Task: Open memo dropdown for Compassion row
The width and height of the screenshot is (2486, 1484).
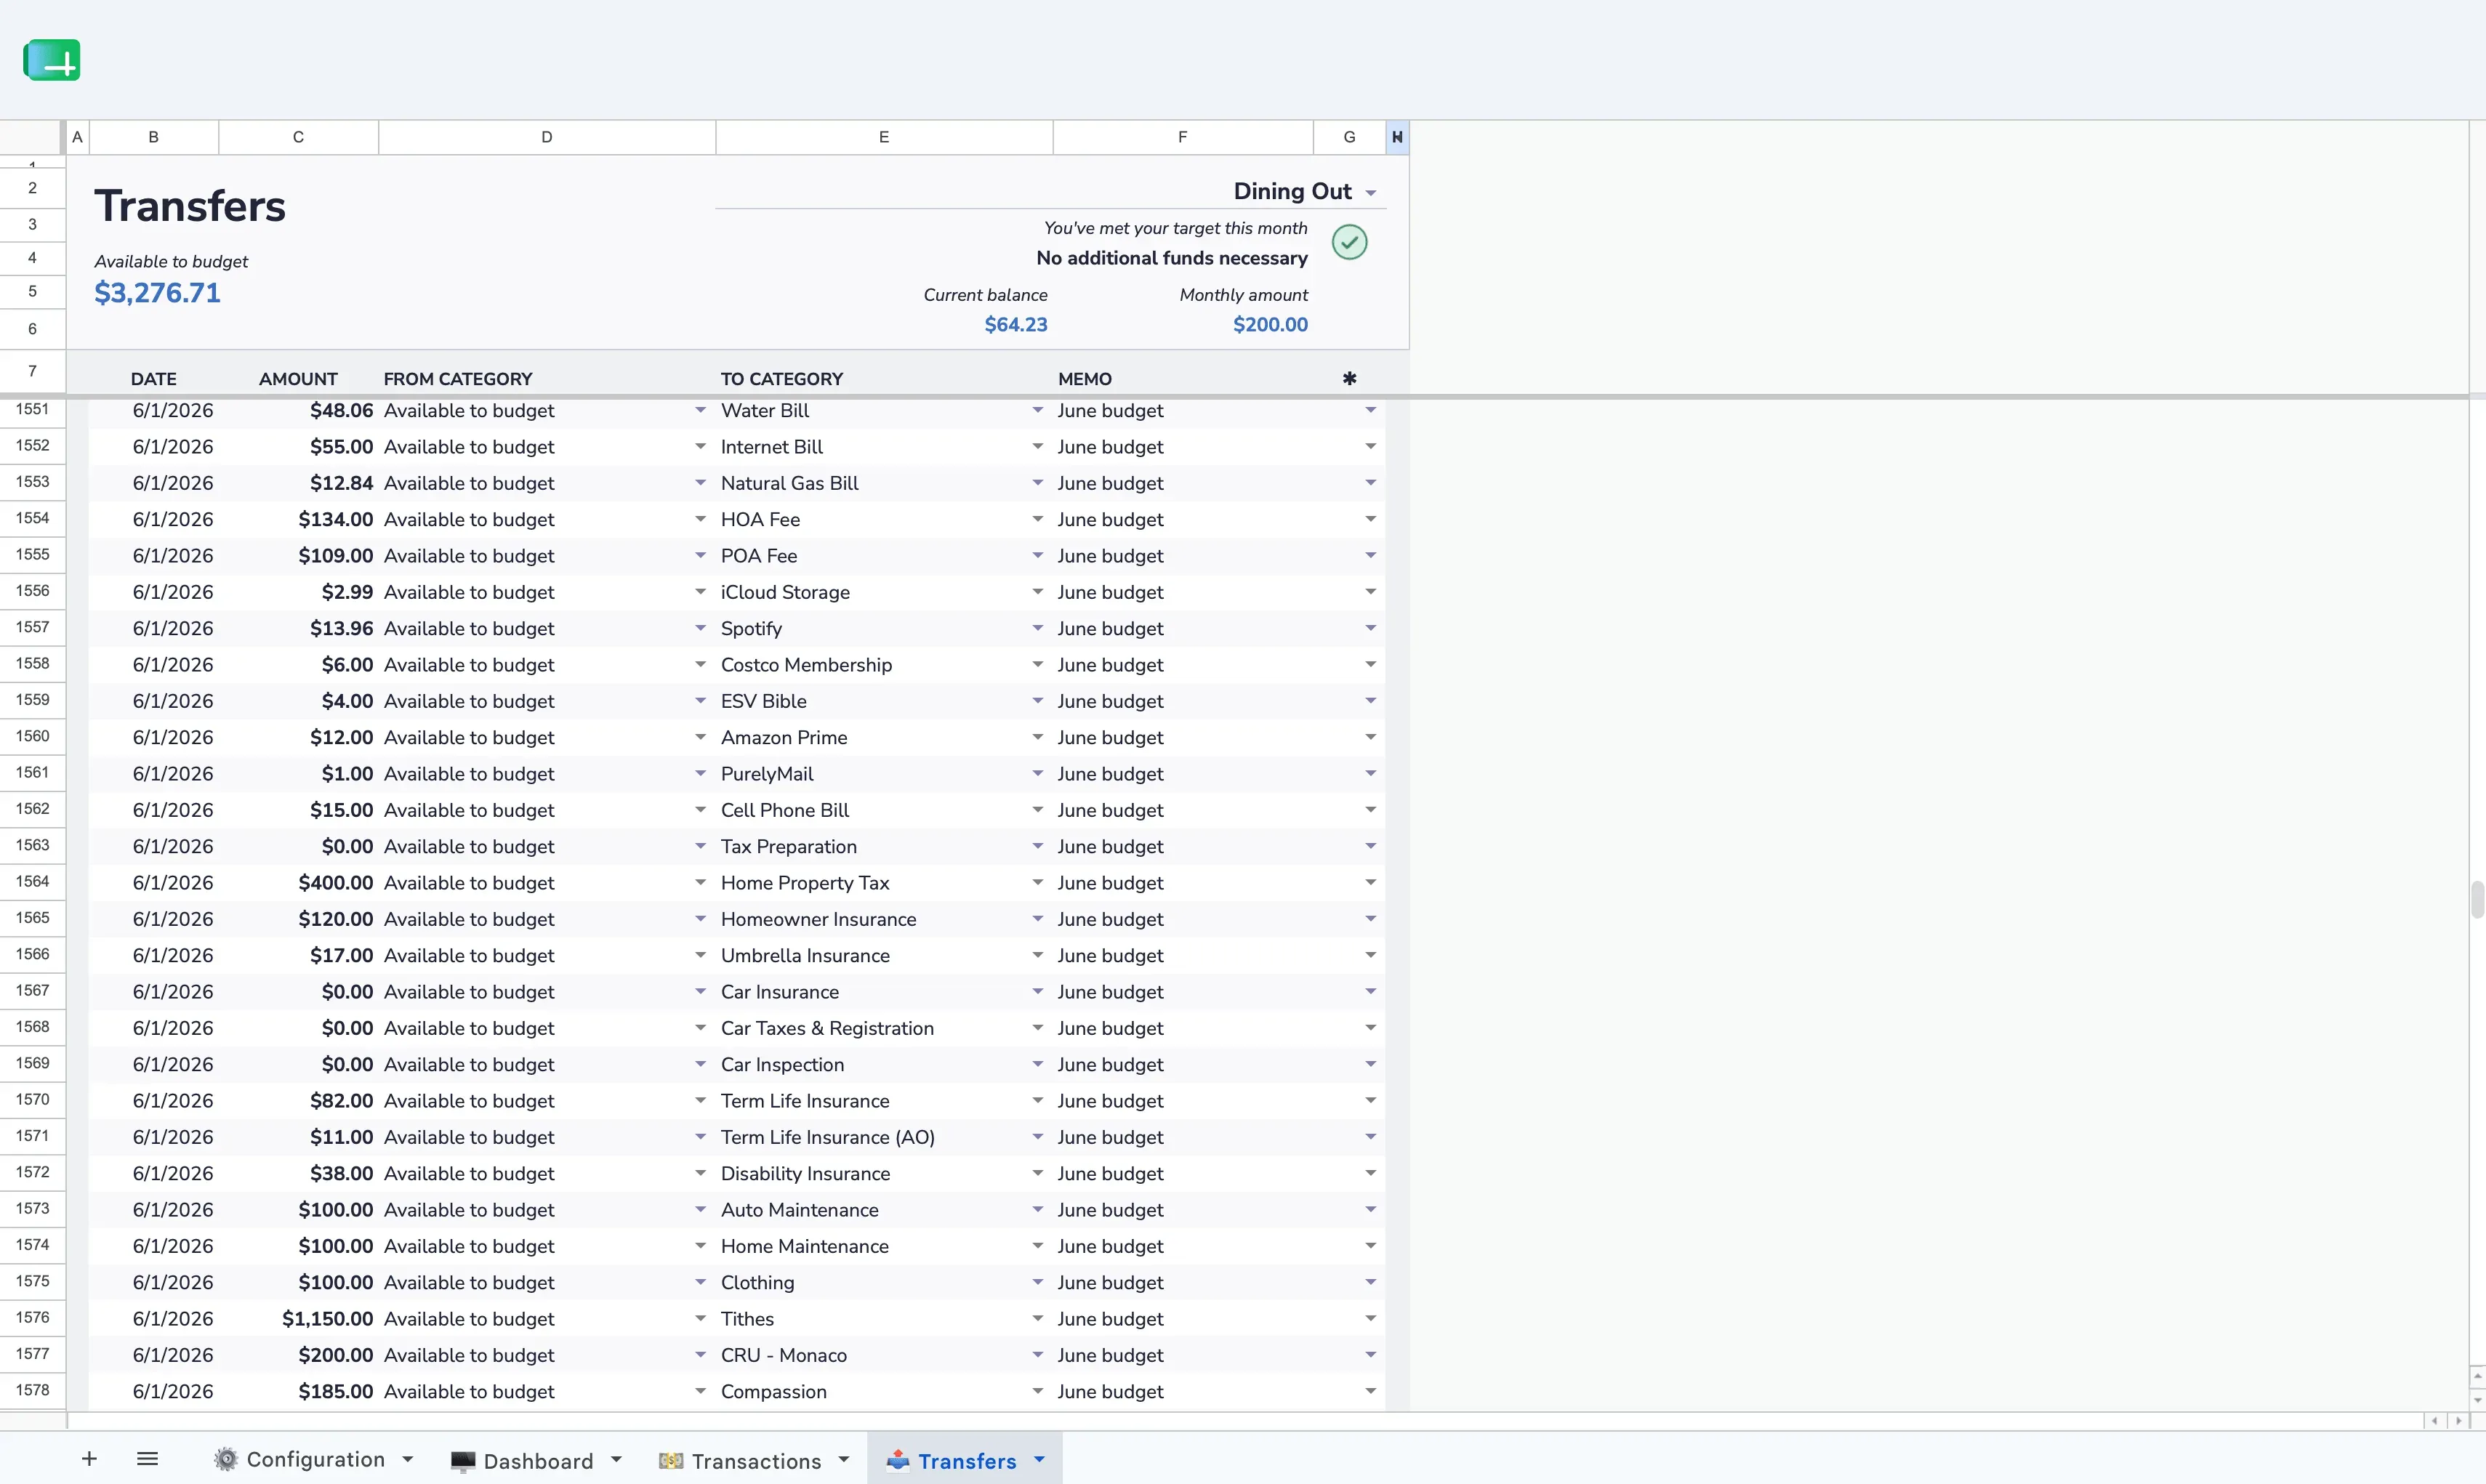Action: (1370, 1391)
